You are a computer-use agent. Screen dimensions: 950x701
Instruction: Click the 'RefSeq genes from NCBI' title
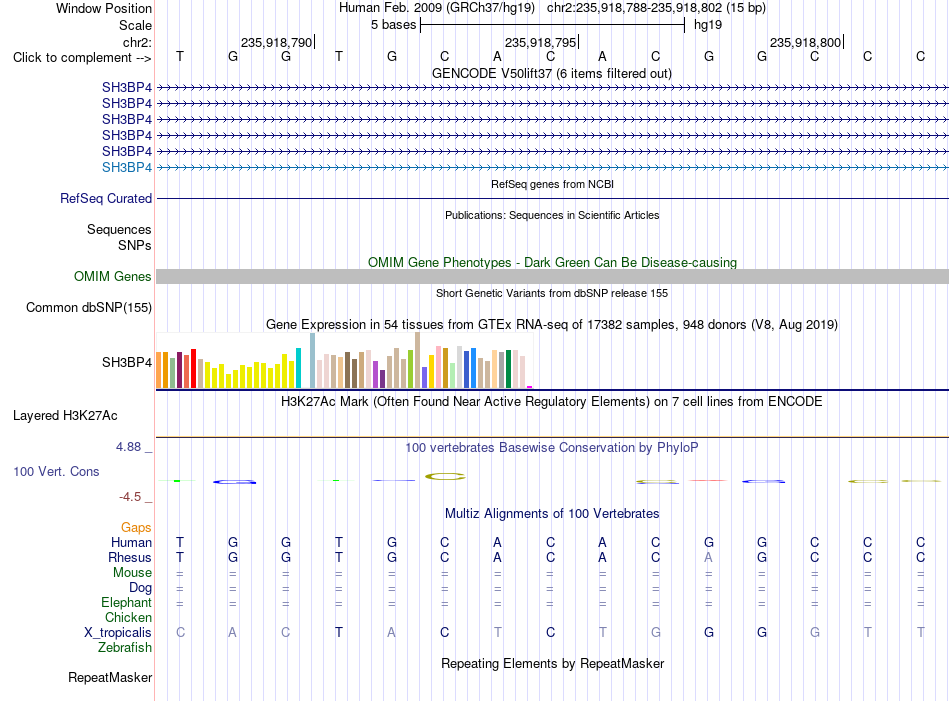(552, 184)
